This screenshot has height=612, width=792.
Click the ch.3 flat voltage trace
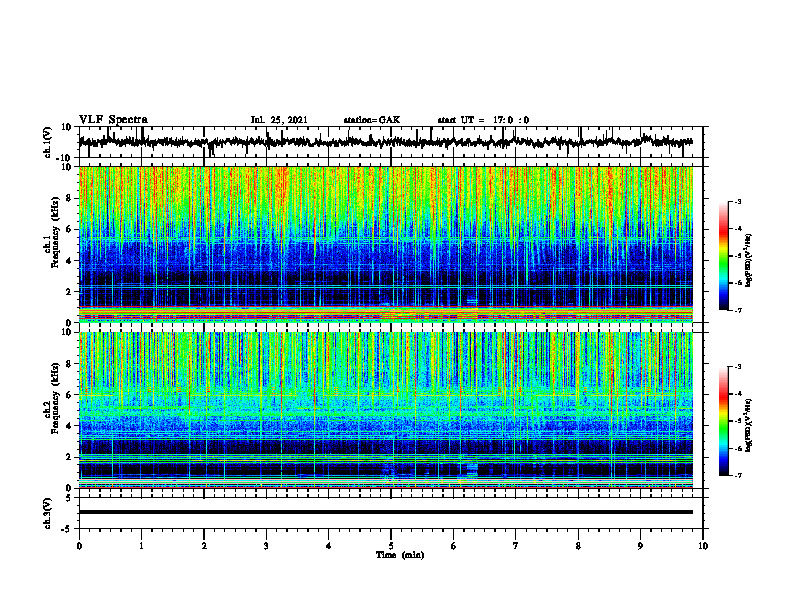tap(386, 512)
